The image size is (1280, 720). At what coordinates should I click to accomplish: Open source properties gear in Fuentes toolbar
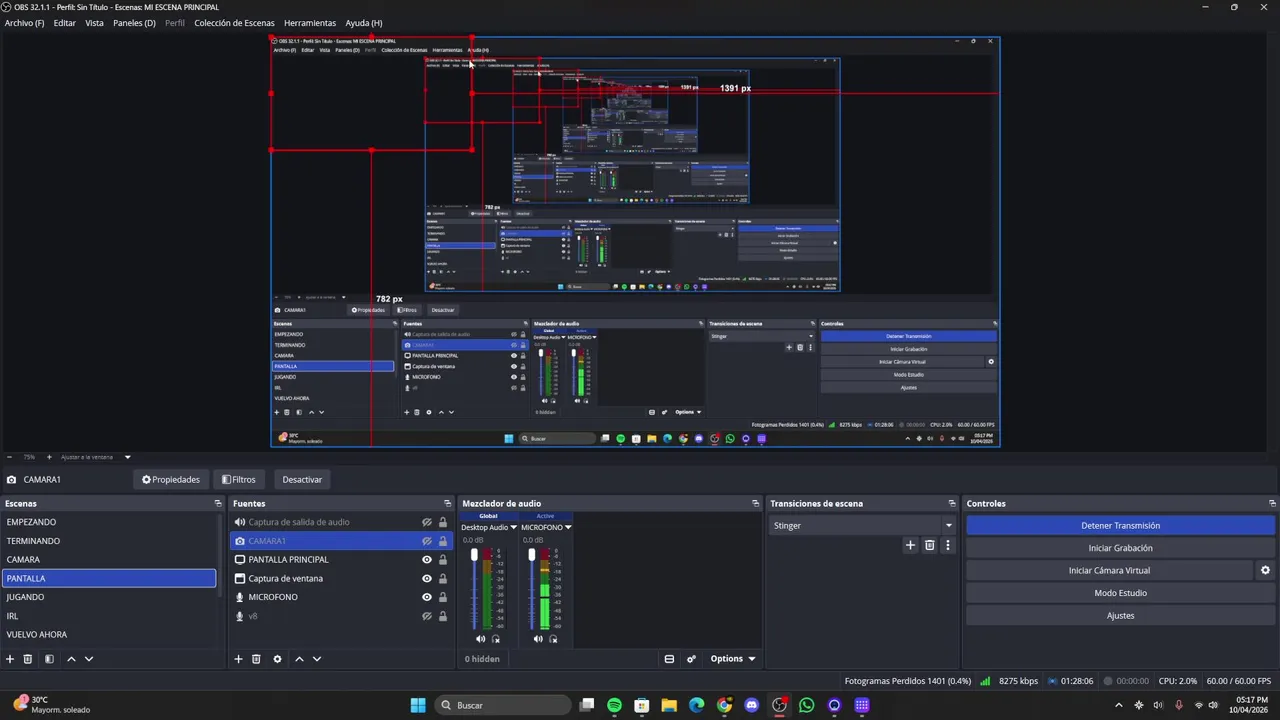click(x=277, y=659)
